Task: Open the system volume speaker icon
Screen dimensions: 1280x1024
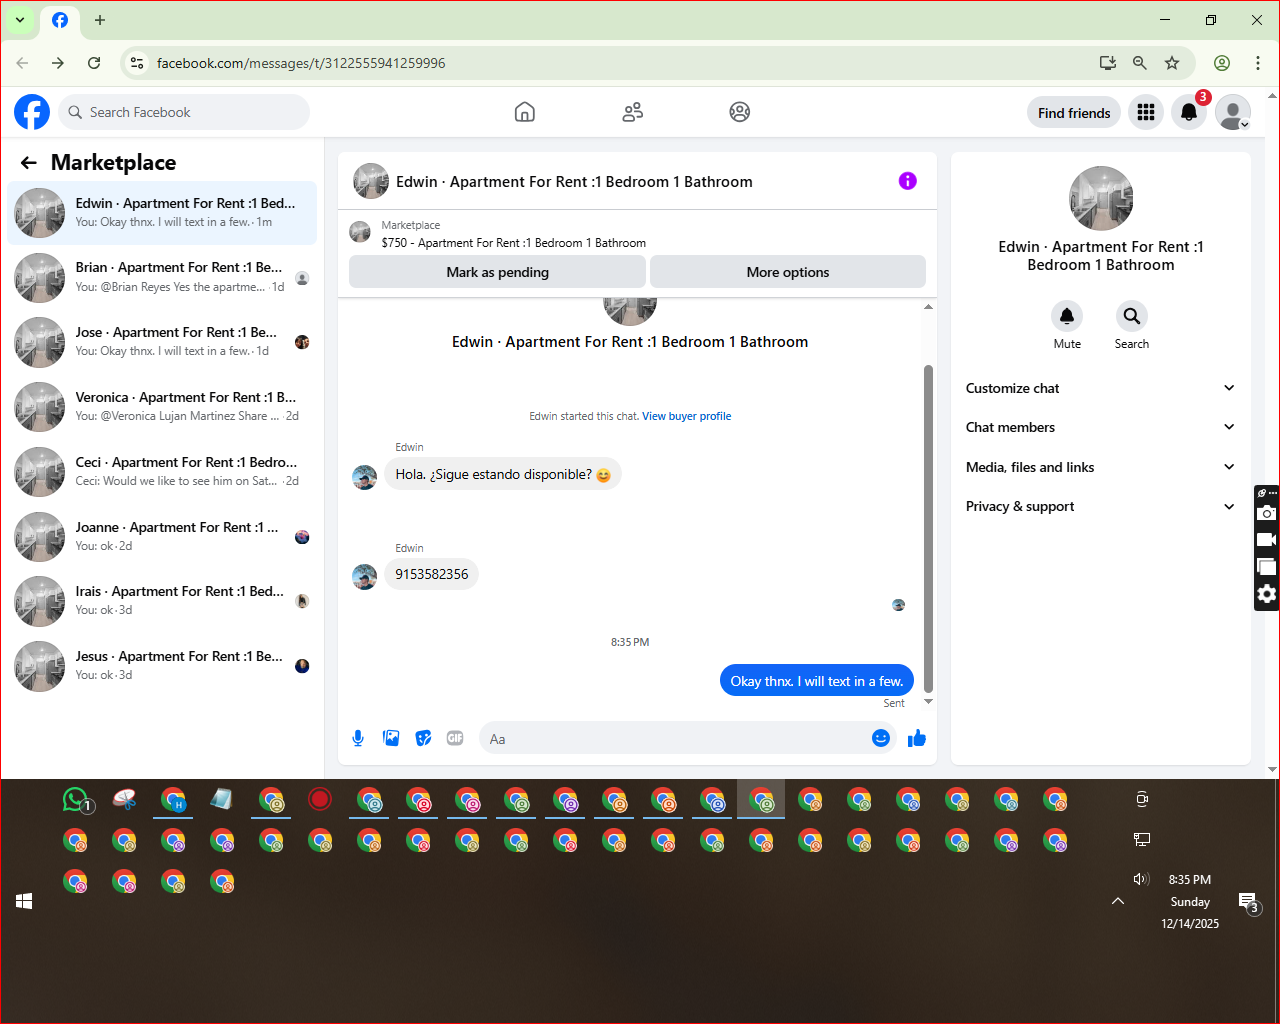Action: click(x=1141, y=879)
